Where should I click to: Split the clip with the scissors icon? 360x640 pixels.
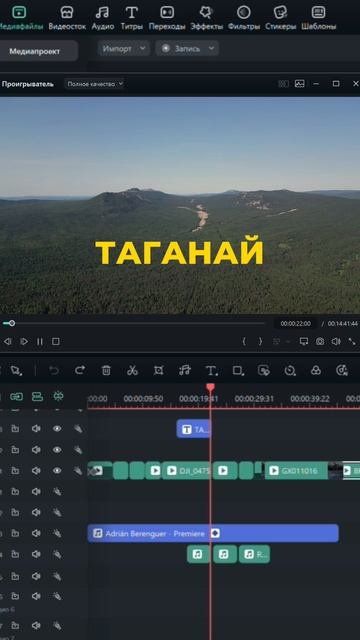(132, 371)
